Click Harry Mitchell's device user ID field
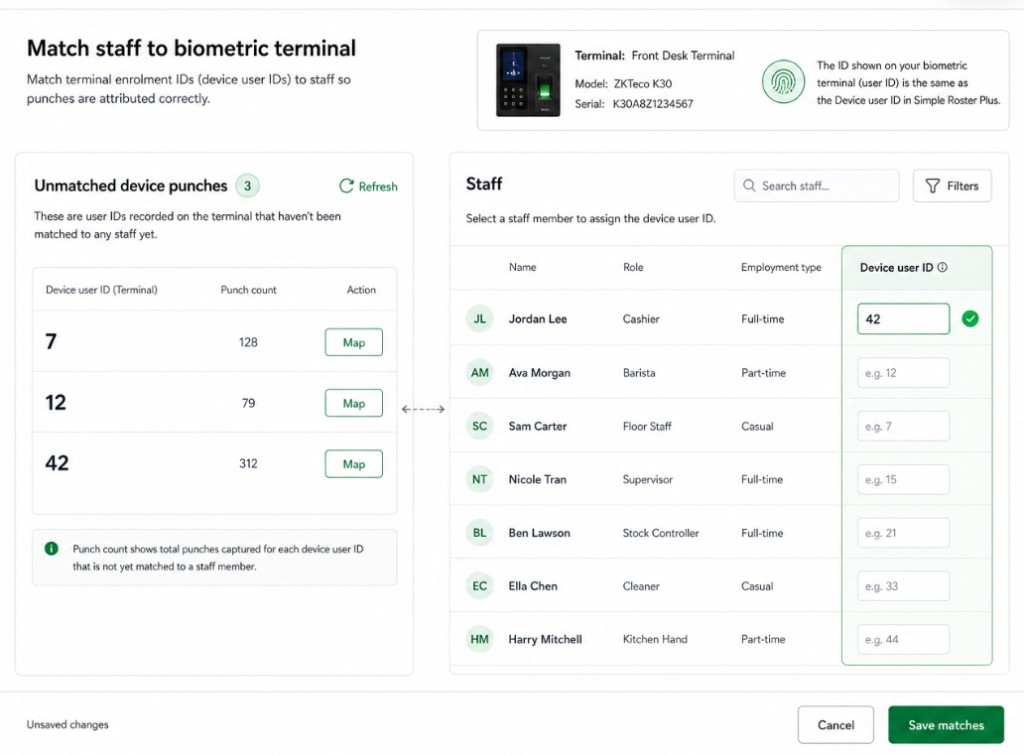 click(x=903, y=639)
